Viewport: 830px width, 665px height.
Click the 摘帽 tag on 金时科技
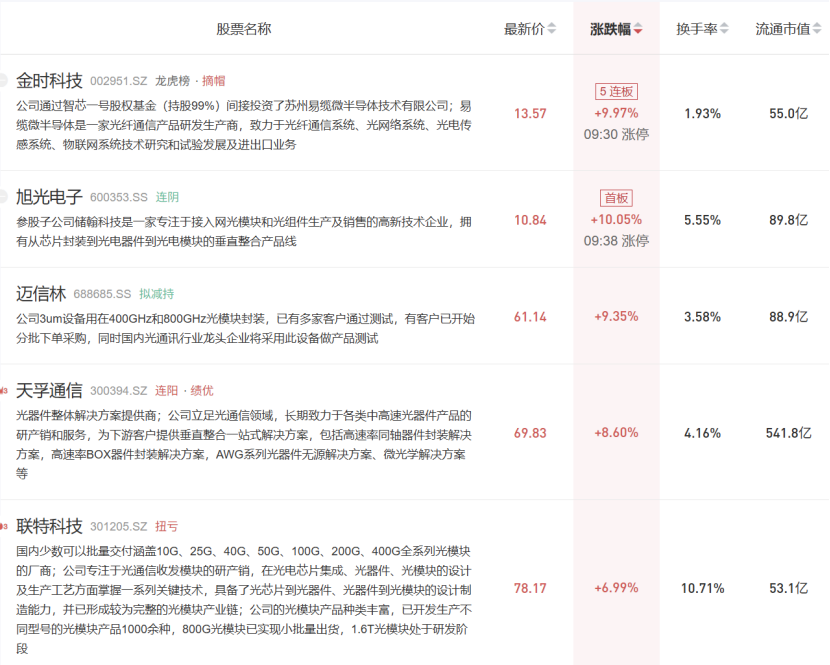click(x=213, y=81)
